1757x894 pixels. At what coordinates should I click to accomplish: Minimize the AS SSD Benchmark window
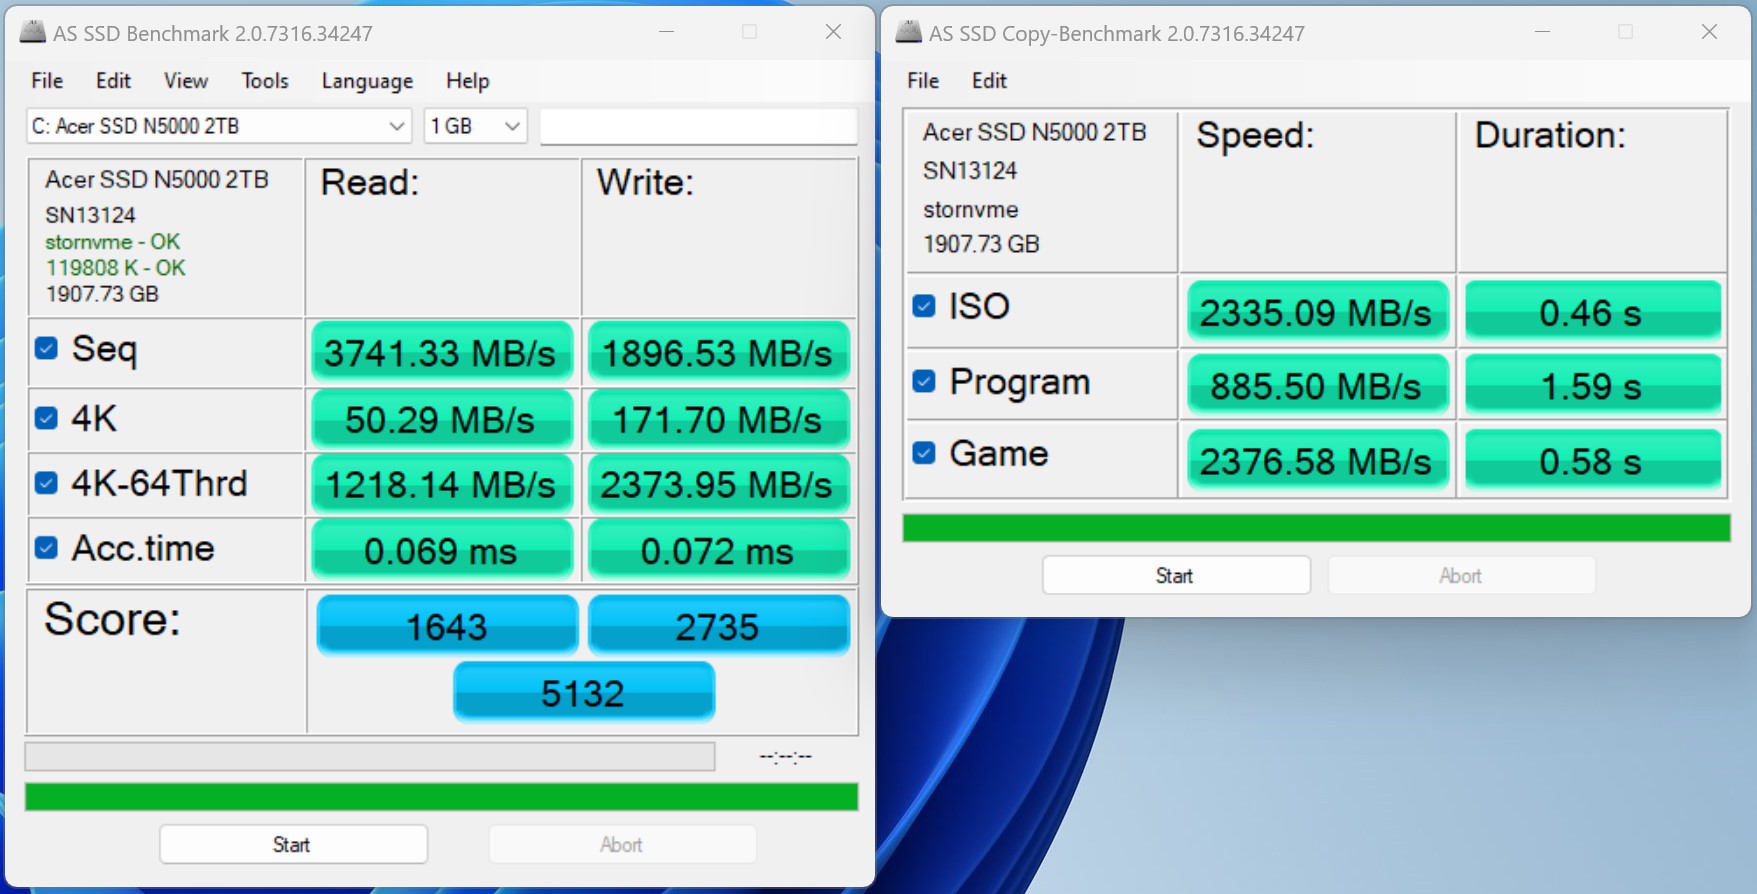pos(666,32)
